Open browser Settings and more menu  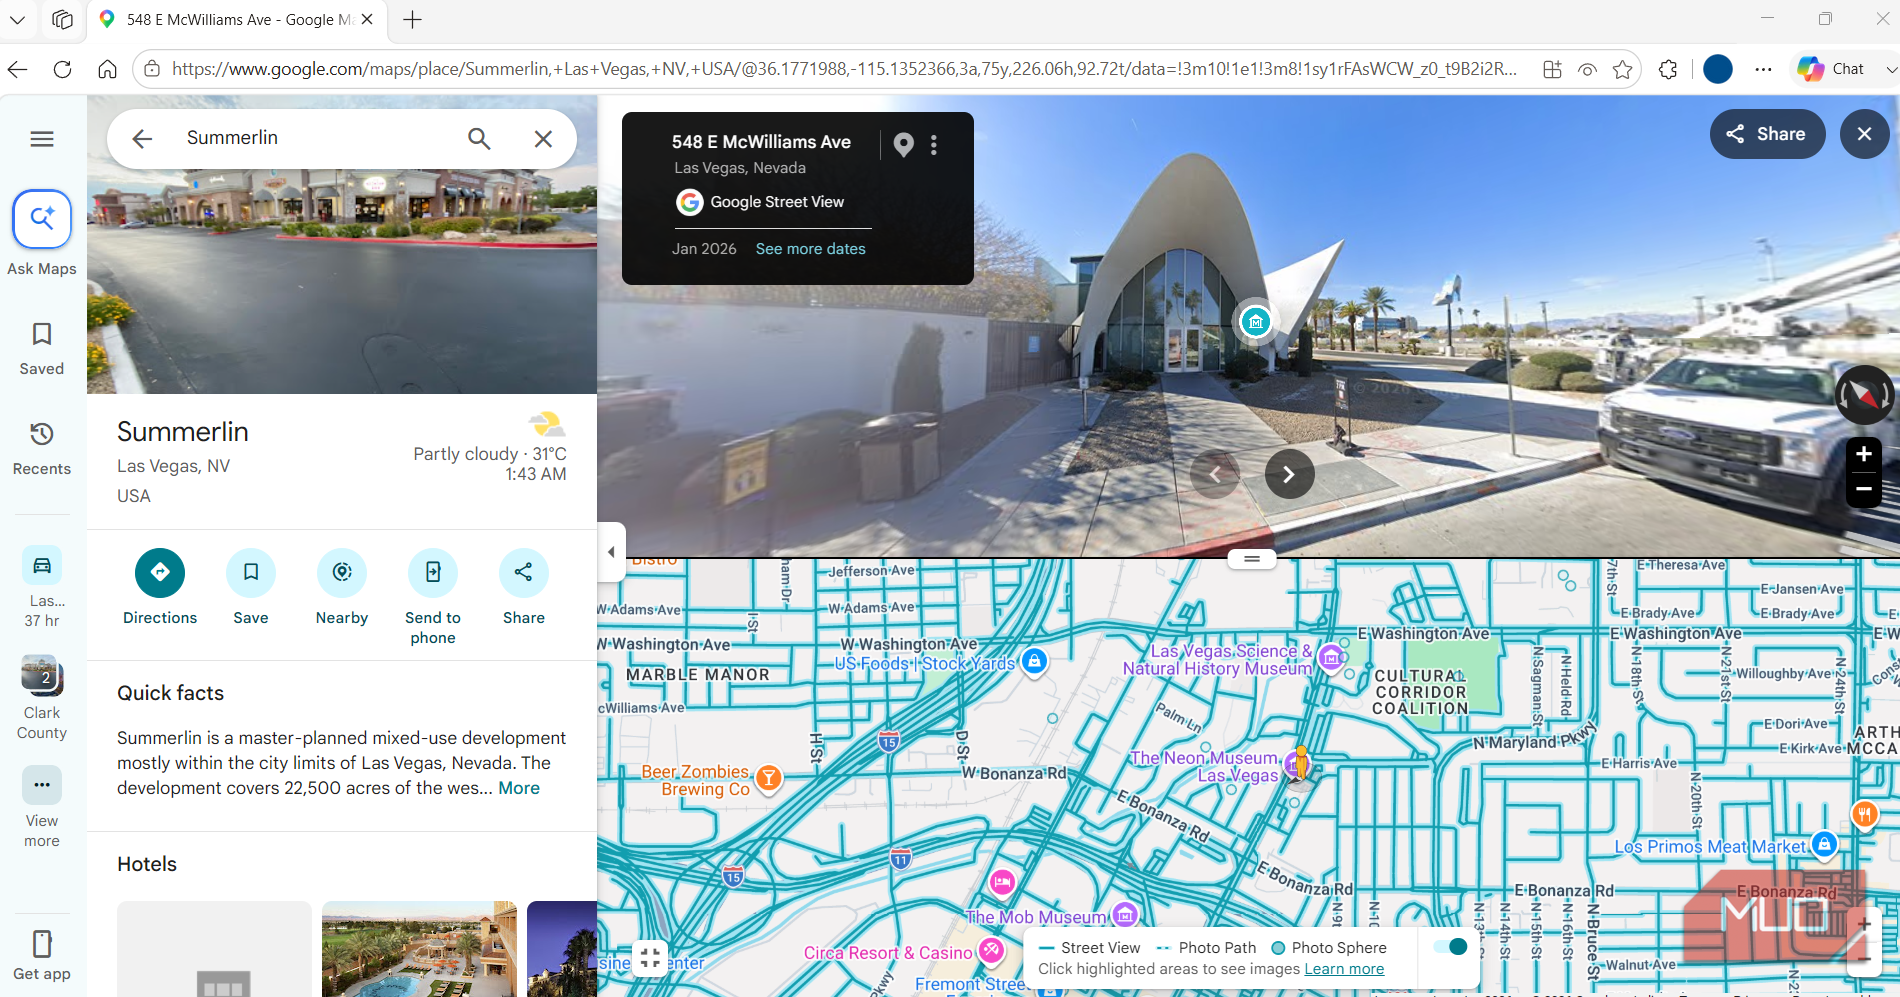pos(1763,69)
